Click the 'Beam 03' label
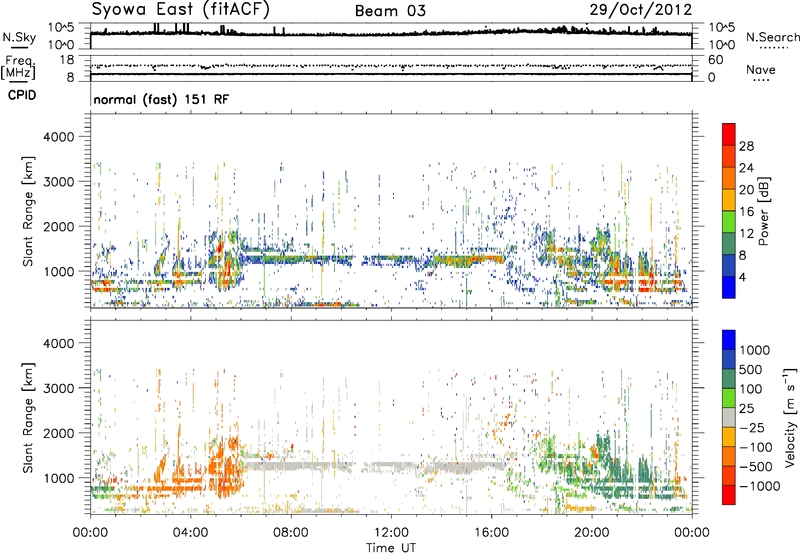The width and height of the screenshot is (800, 554). click(390, 11)
